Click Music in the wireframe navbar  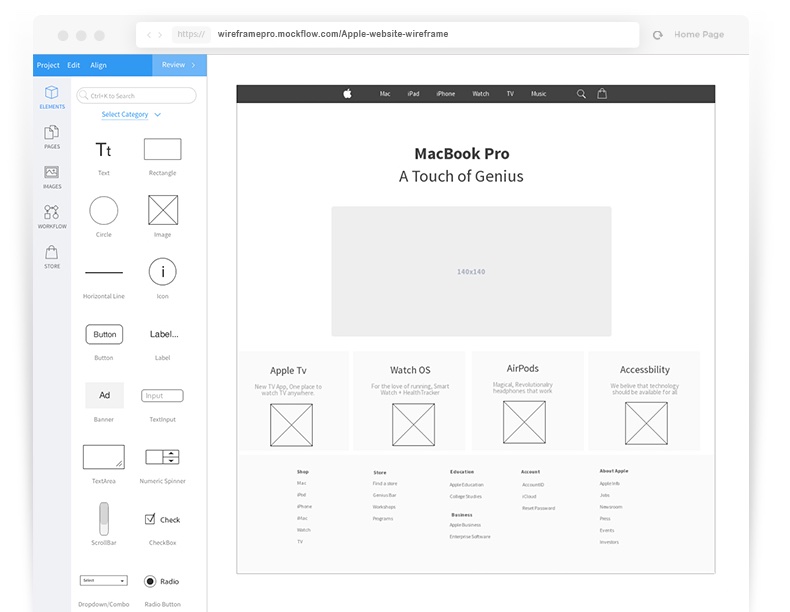[x=538, y=94]
